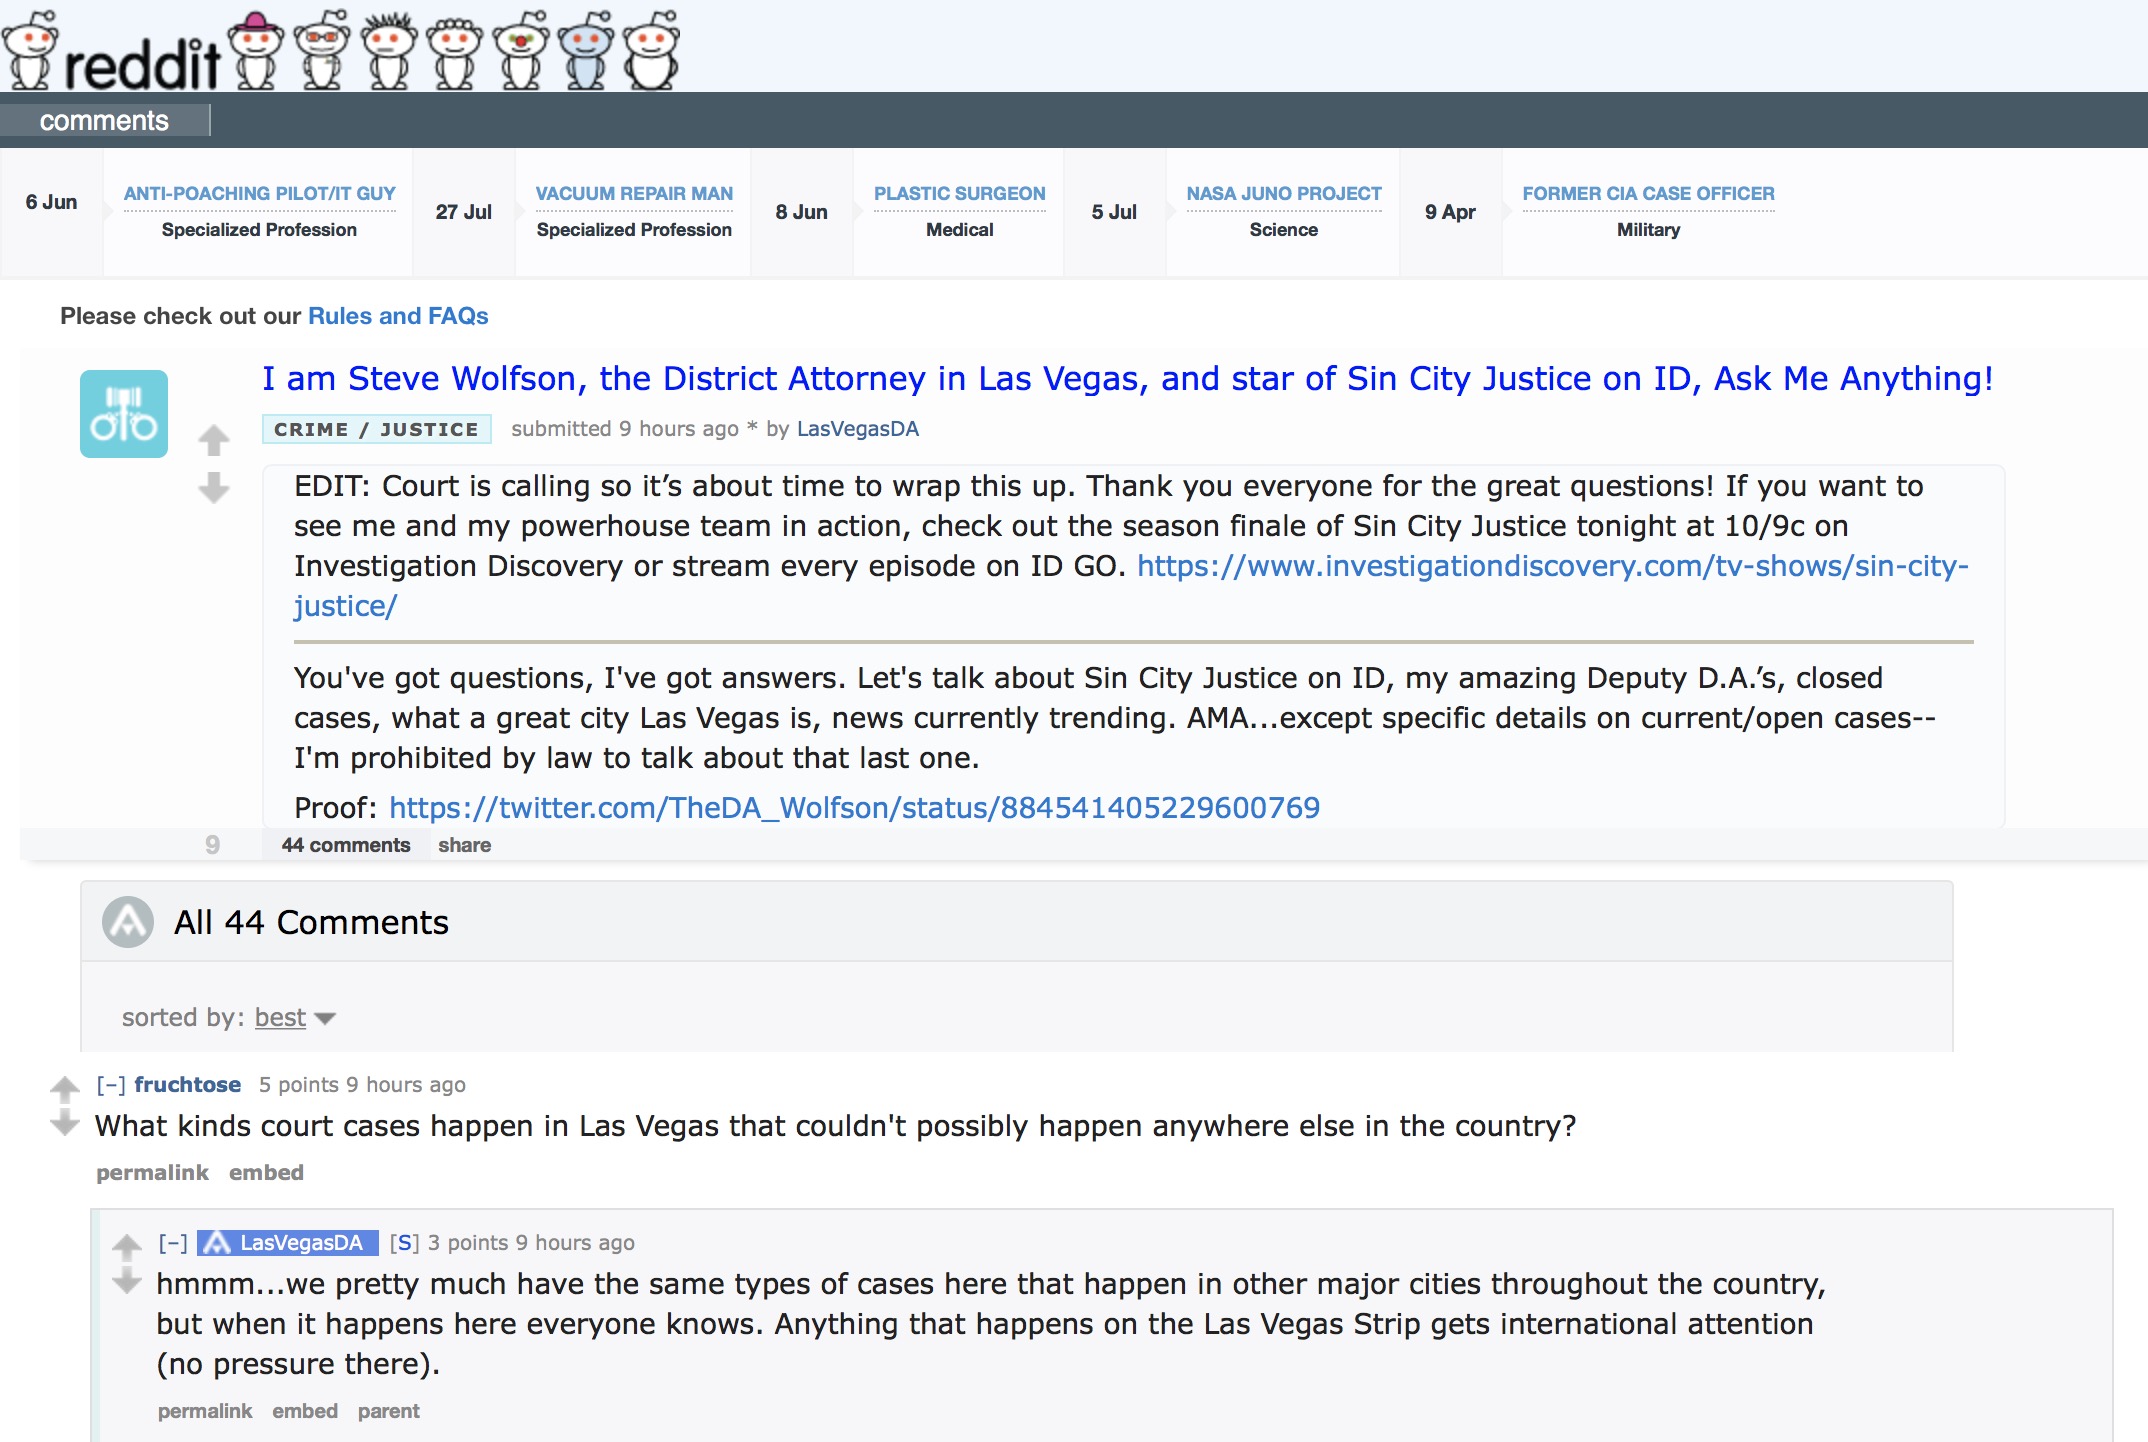Open Vacuum Repair Man AMA
The image size is (2148, 1442).
pos(634,193)
